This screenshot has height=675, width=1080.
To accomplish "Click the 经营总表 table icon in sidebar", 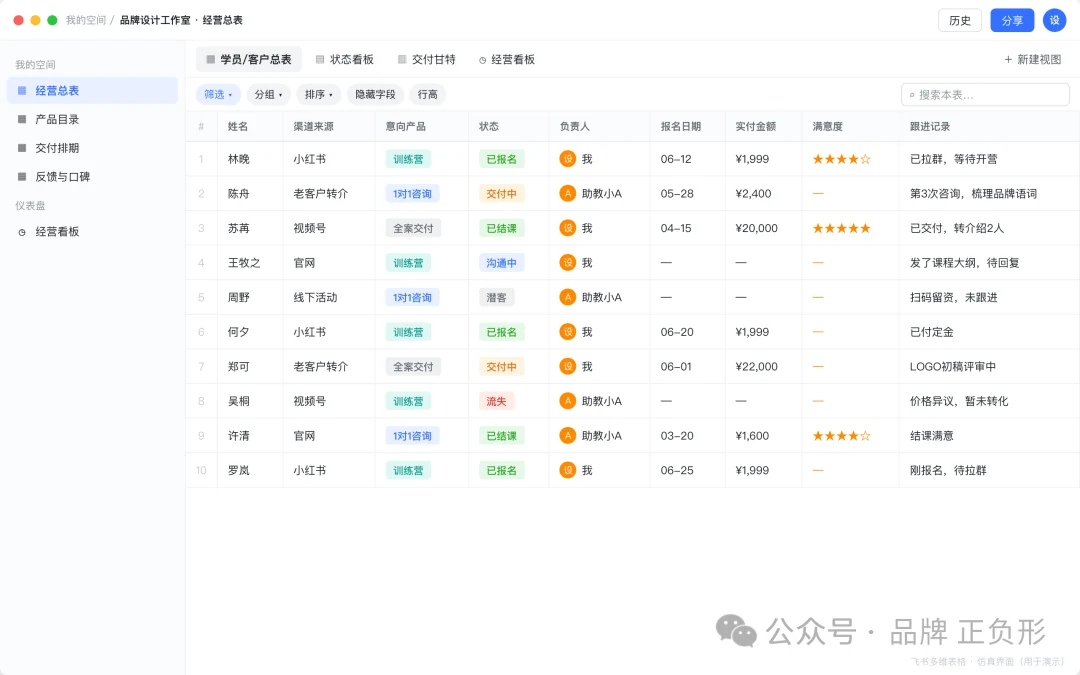I will click(x=22, y=90).
